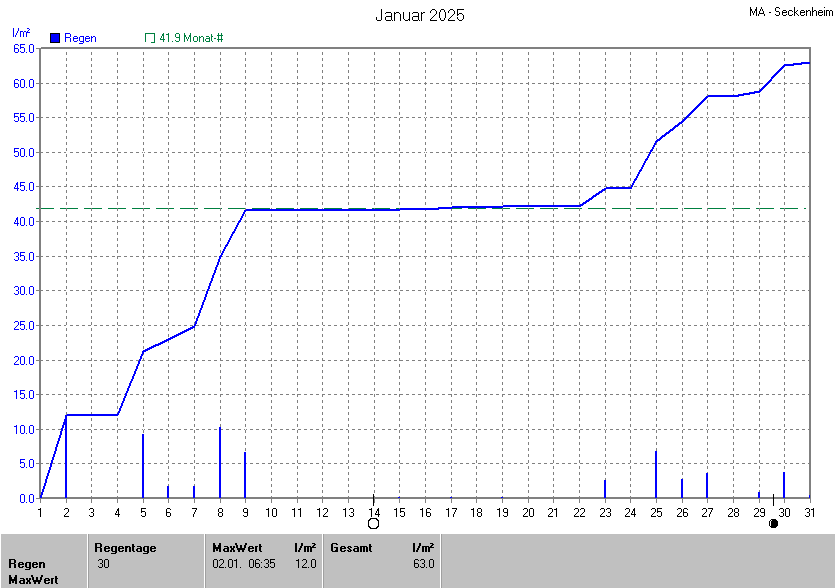This screenshot has height=588, width=835.
Task: Click the Regen row label in table
Action: (x=27, y=564)
